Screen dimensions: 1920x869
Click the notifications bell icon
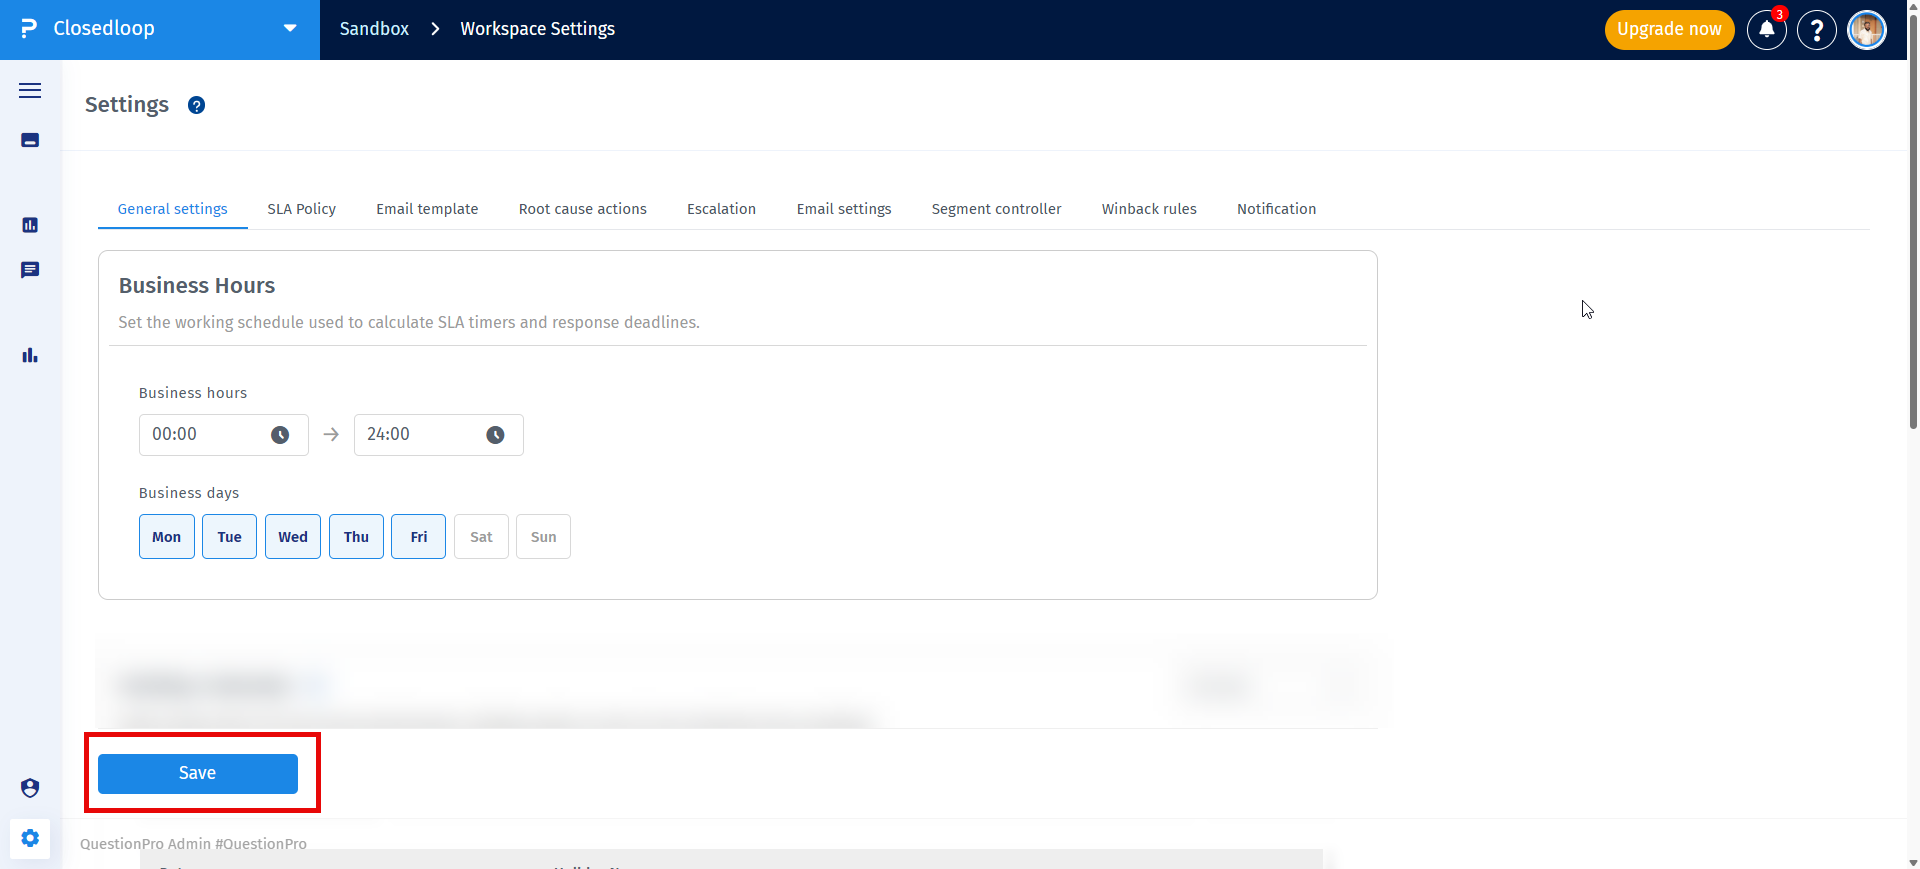point(1766,29)
